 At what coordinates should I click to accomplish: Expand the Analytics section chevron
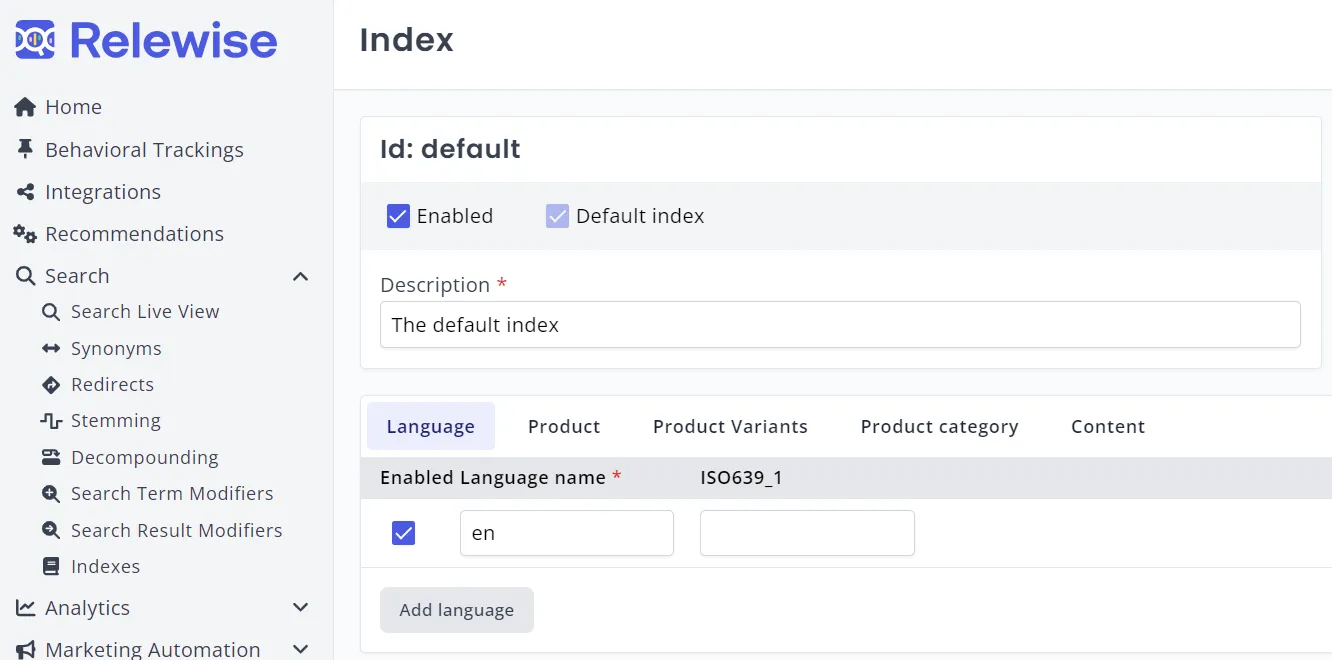tap(300, 608)
